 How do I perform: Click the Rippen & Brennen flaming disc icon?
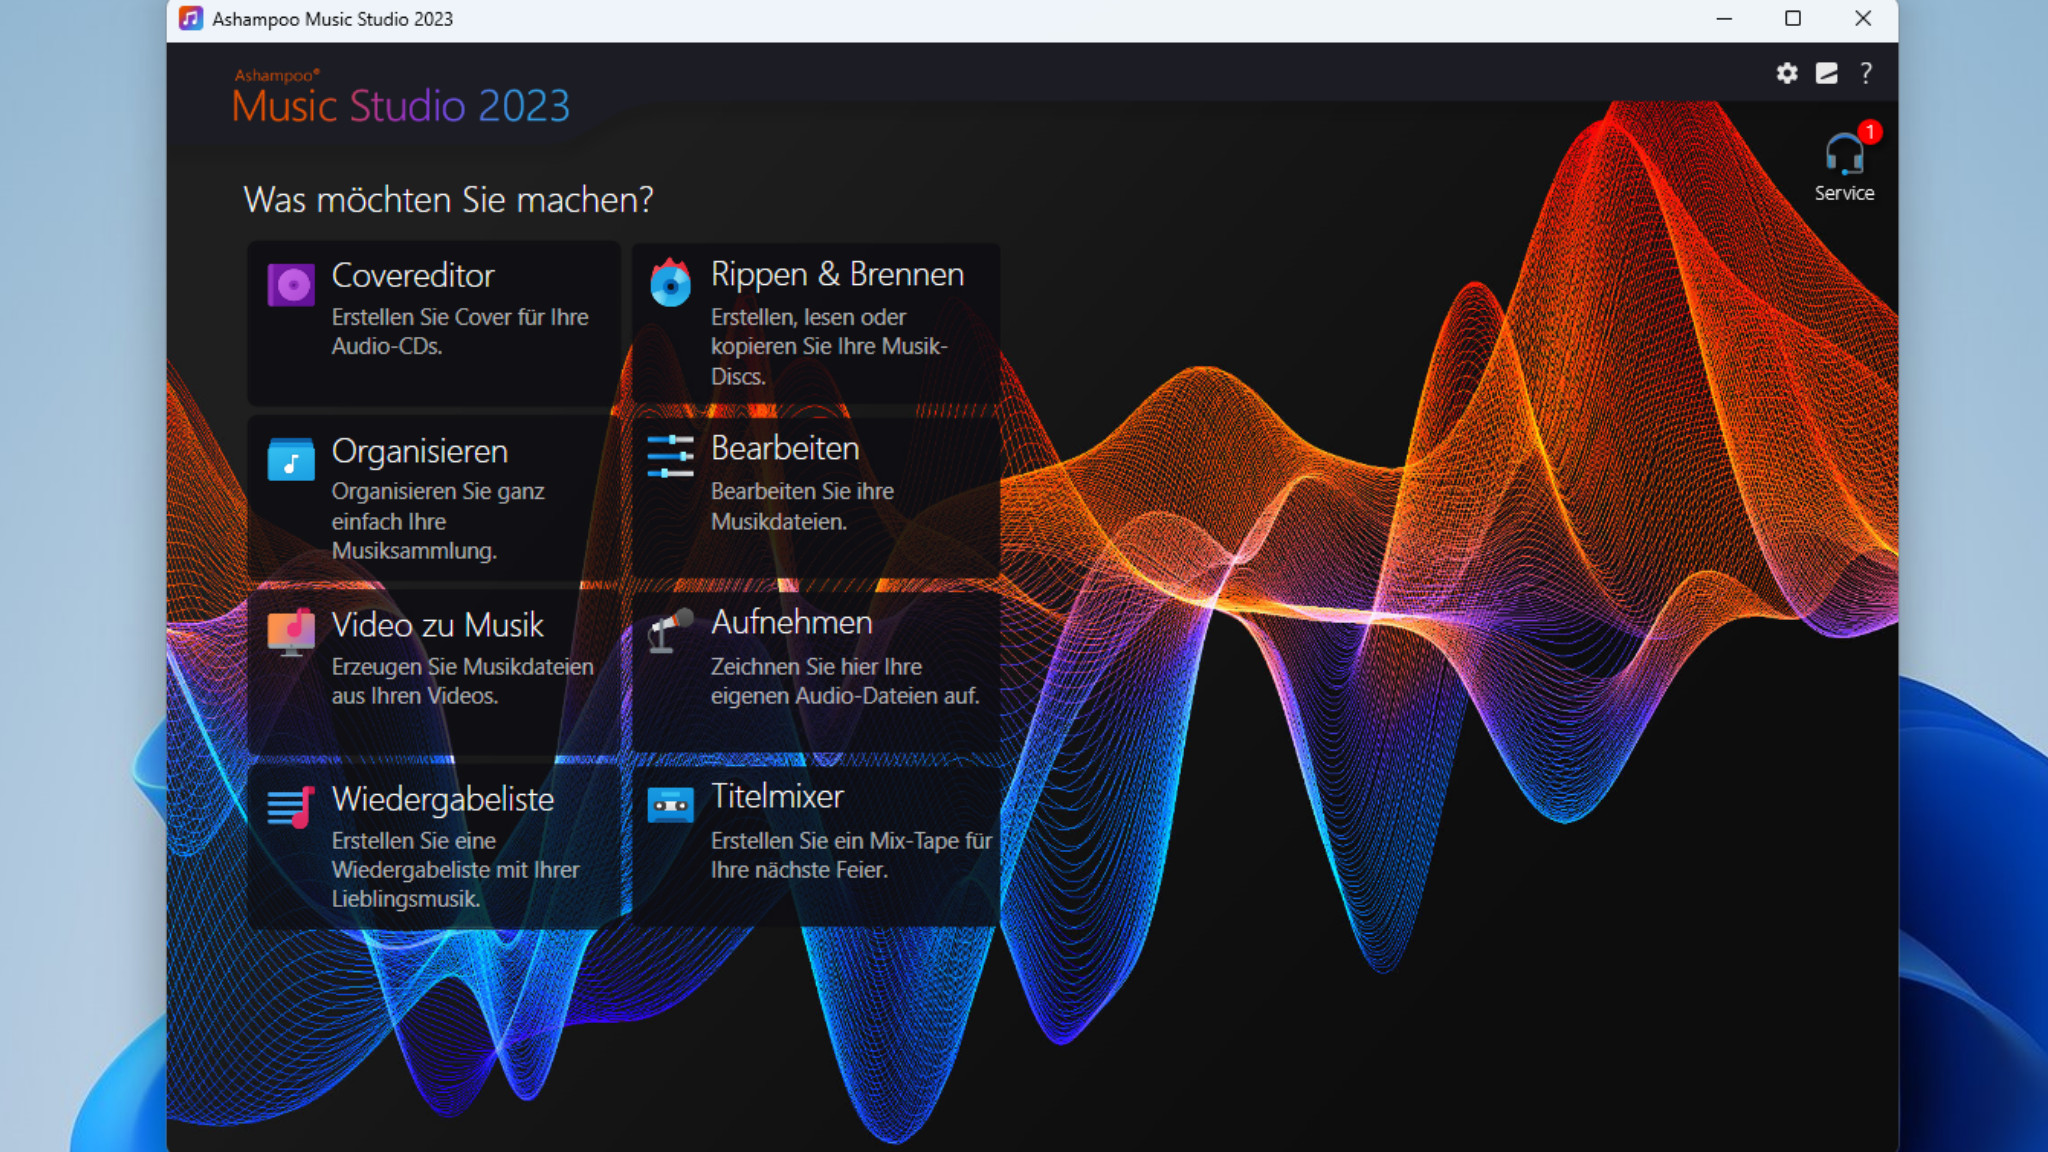(x=670, y=283)
